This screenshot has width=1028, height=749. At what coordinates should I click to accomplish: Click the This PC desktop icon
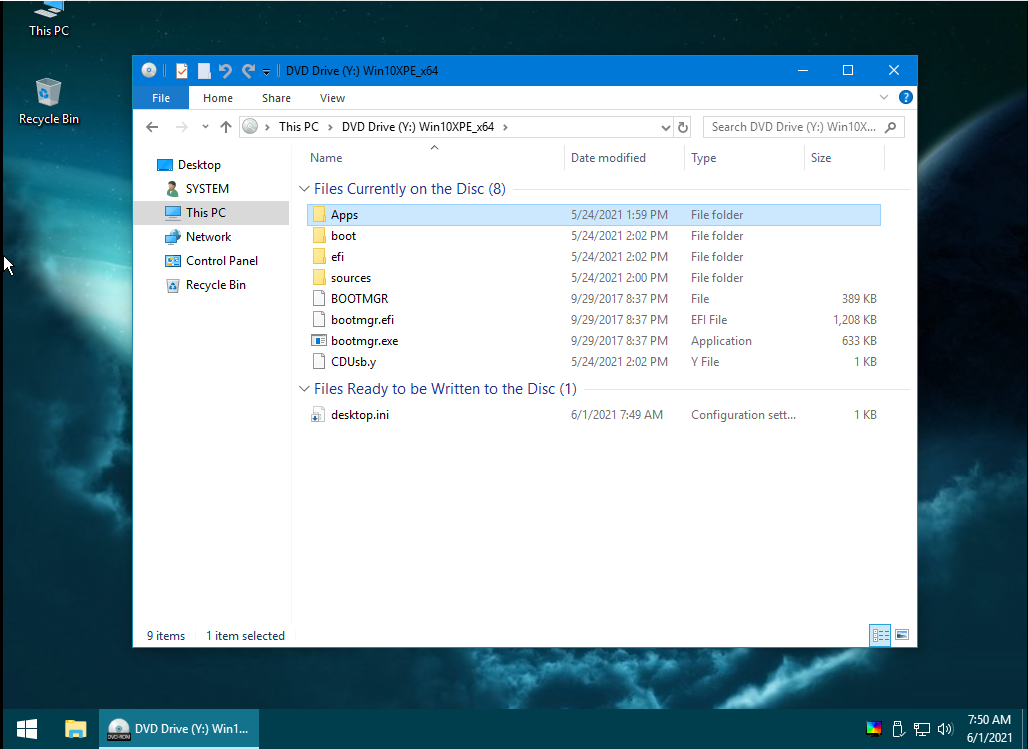(49, 19)
